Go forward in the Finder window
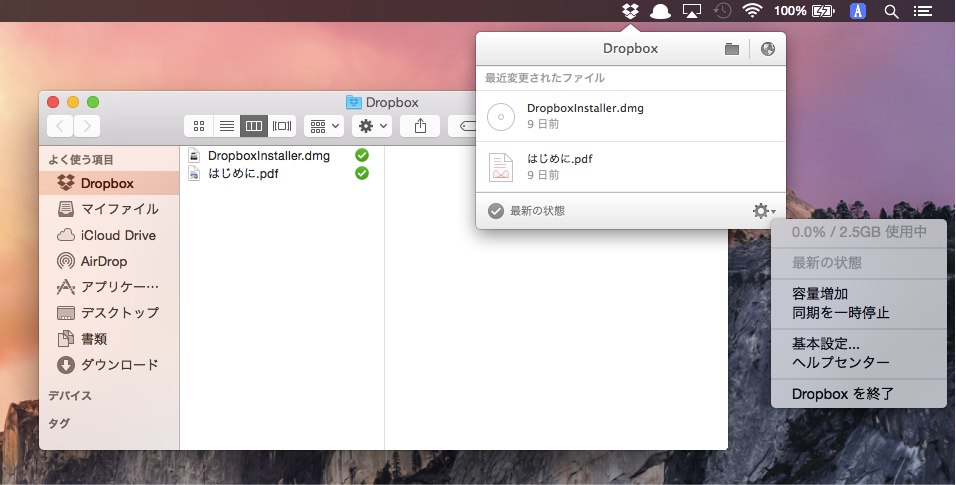 tap(87, 126)
